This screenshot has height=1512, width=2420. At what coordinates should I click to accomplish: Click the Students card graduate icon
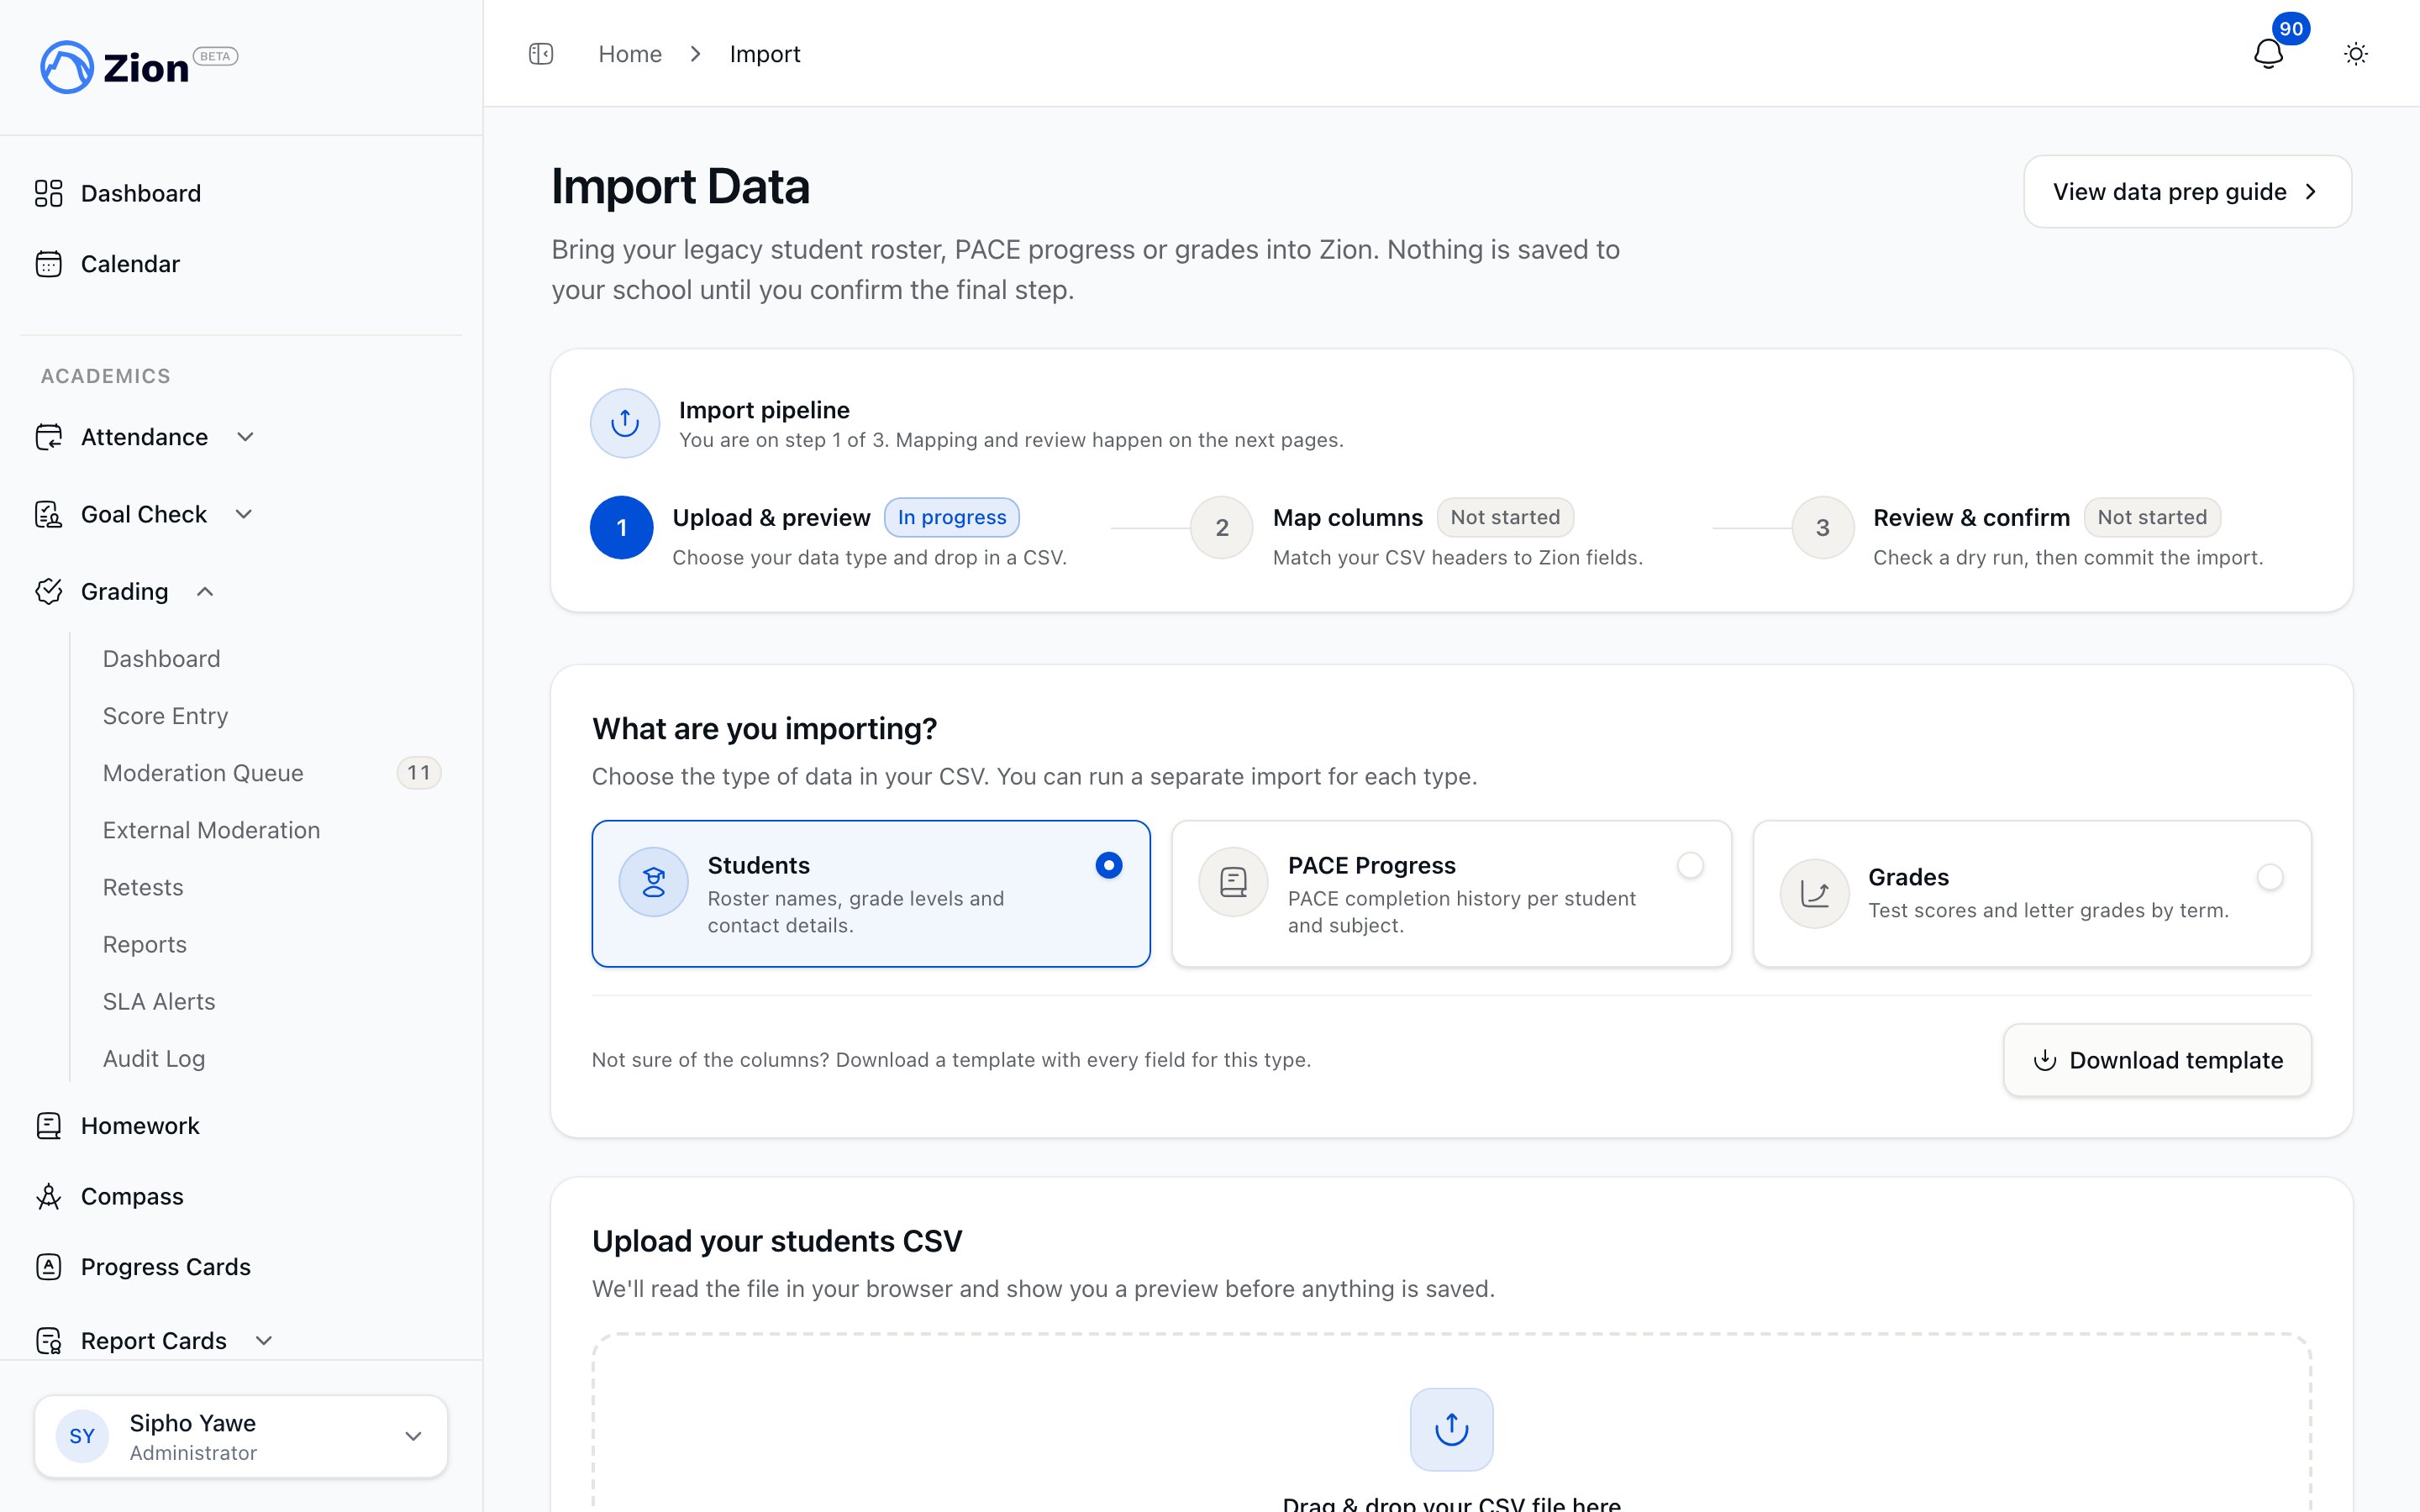coord(653,882)
